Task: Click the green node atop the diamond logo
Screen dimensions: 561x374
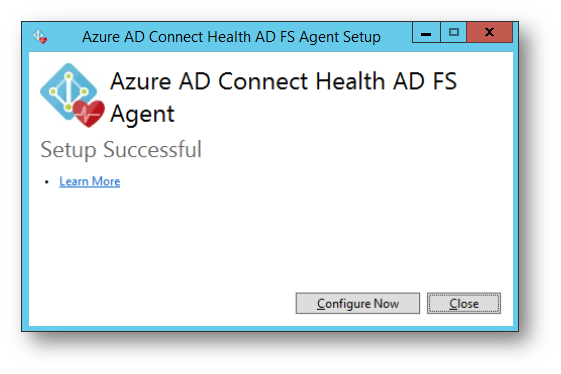Action: pyautogui.click(x=69, y=76)
